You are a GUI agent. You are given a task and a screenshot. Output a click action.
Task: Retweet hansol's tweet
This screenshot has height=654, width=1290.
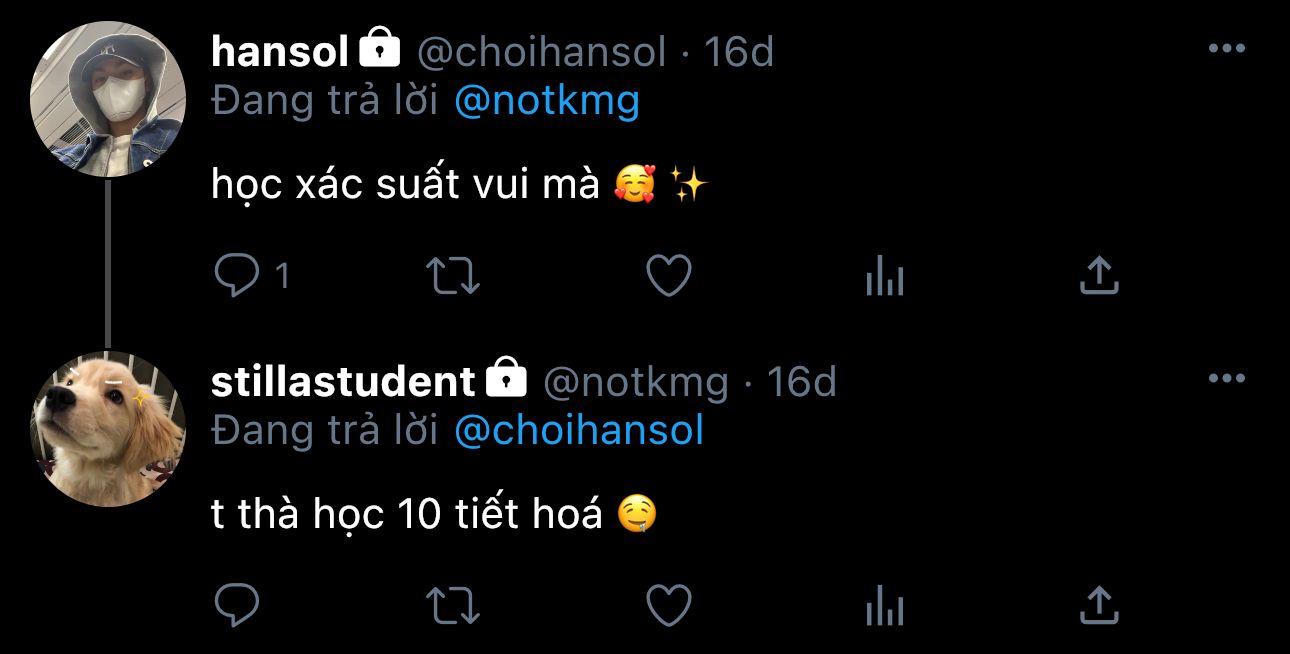tap(453, 276)
